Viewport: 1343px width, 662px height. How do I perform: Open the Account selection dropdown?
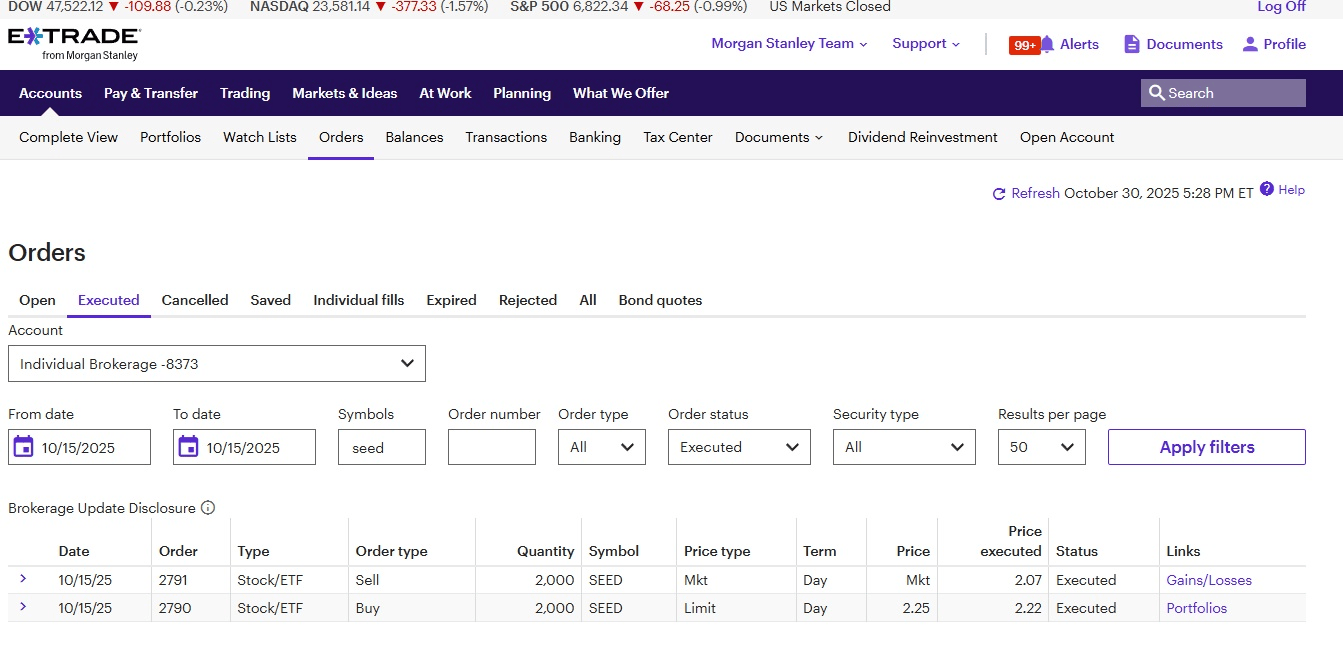point(216,364)
